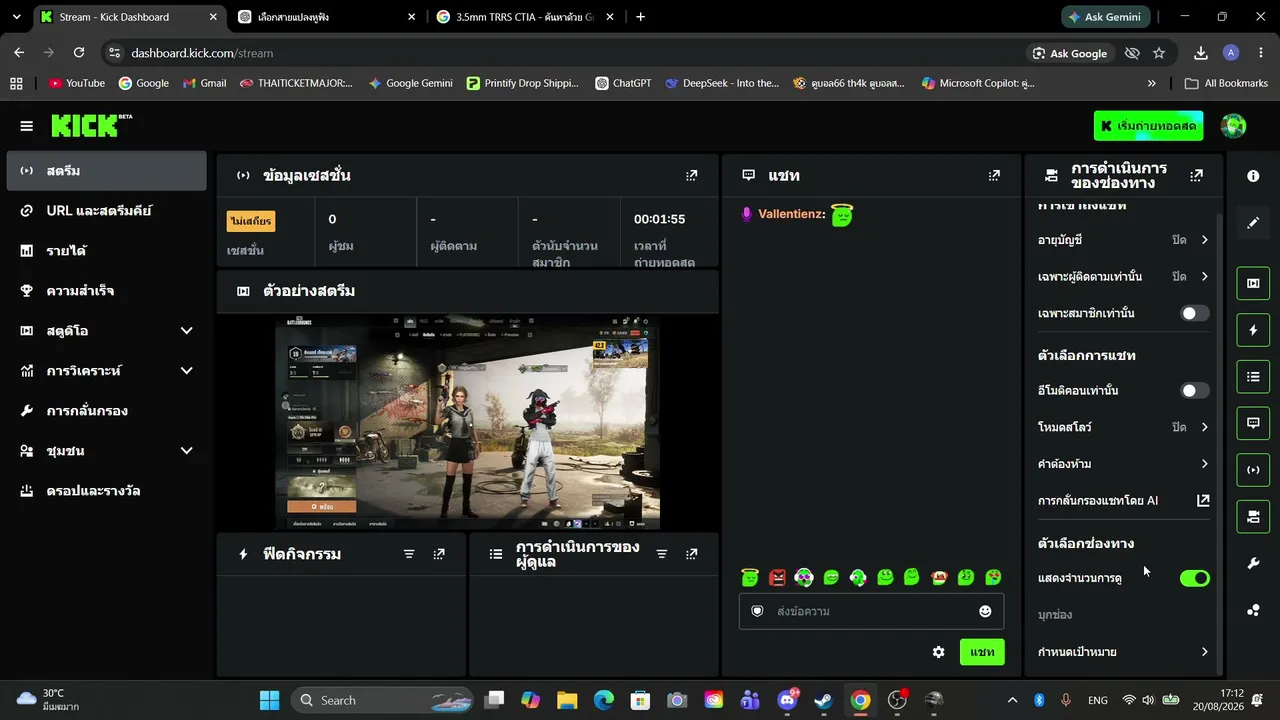
Task: Insert the angry red emote
Action: pyautogui.click(x=777, y=577)
